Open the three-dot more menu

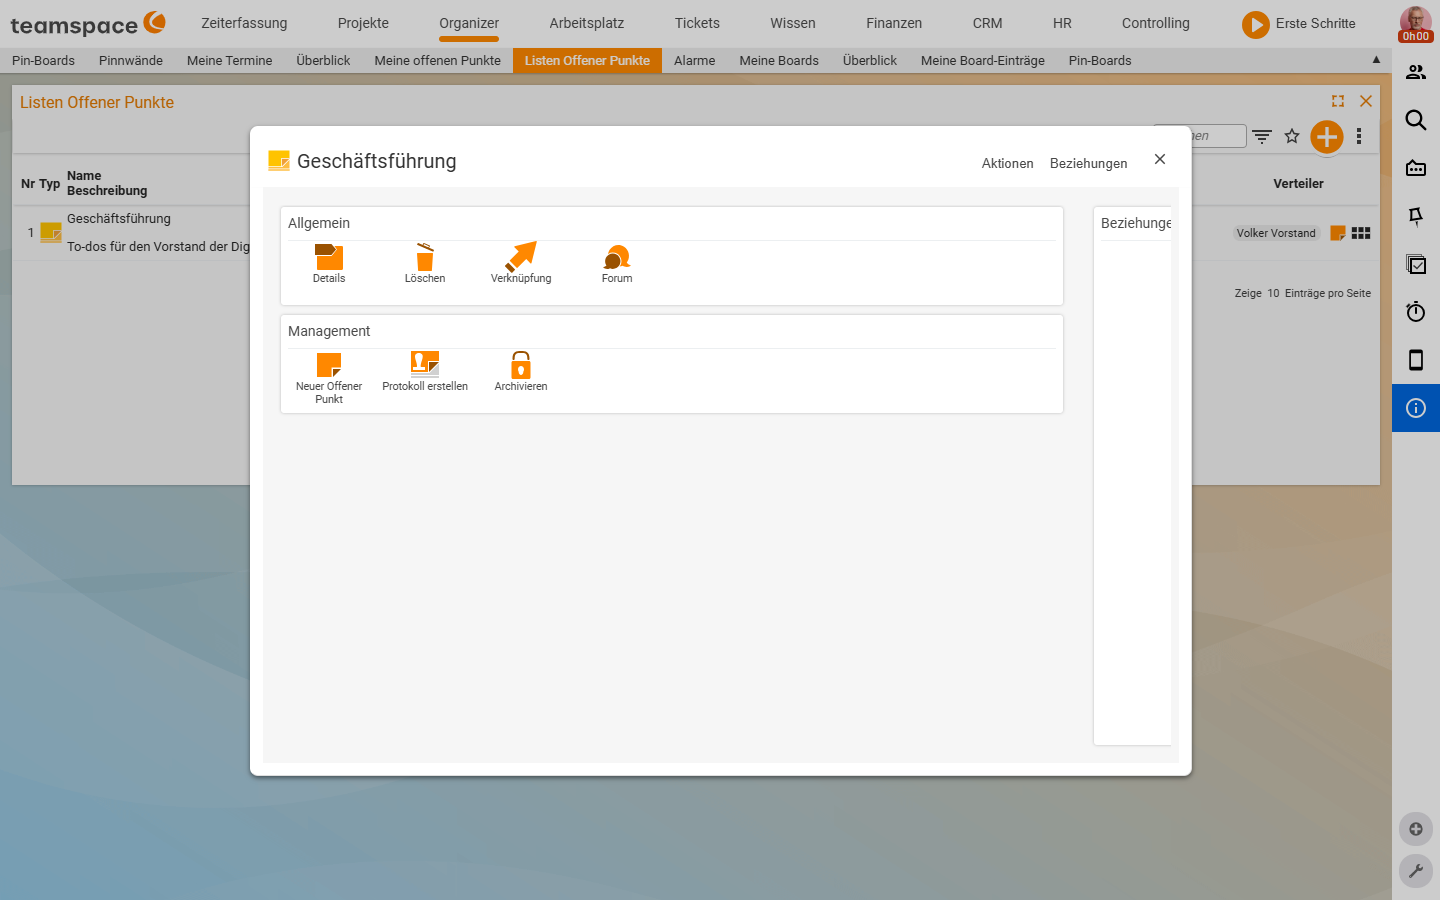(x=1359, y=136)
